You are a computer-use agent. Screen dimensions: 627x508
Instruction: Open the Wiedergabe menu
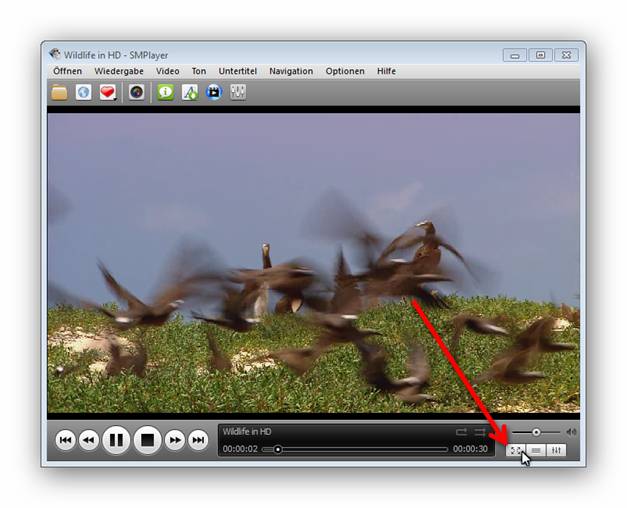point(119,71)
